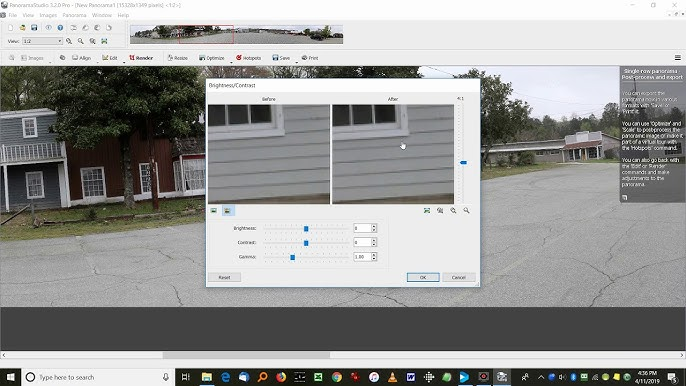Click the After preview image
The width and height of the screenshot is (686, 386).
393,154
